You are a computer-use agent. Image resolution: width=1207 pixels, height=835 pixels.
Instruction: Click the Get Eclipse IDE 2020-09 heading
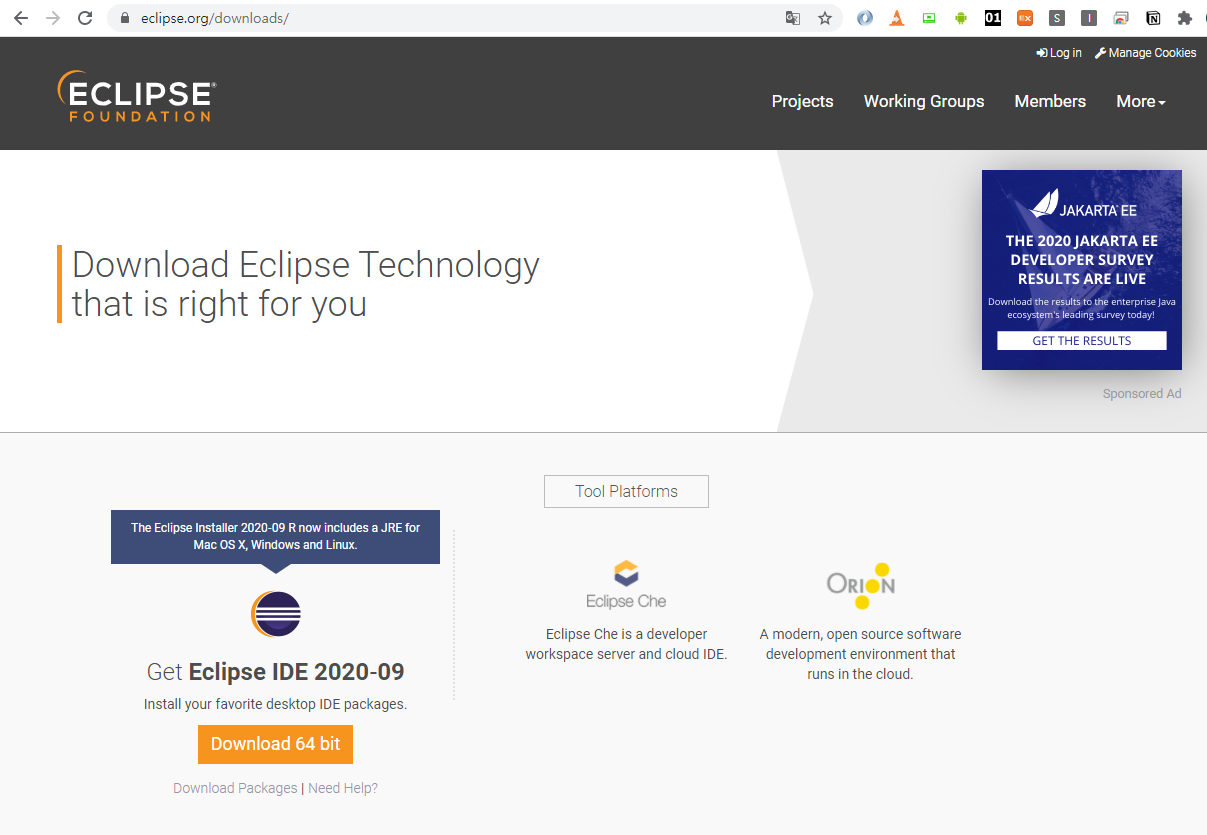[275, 671]
